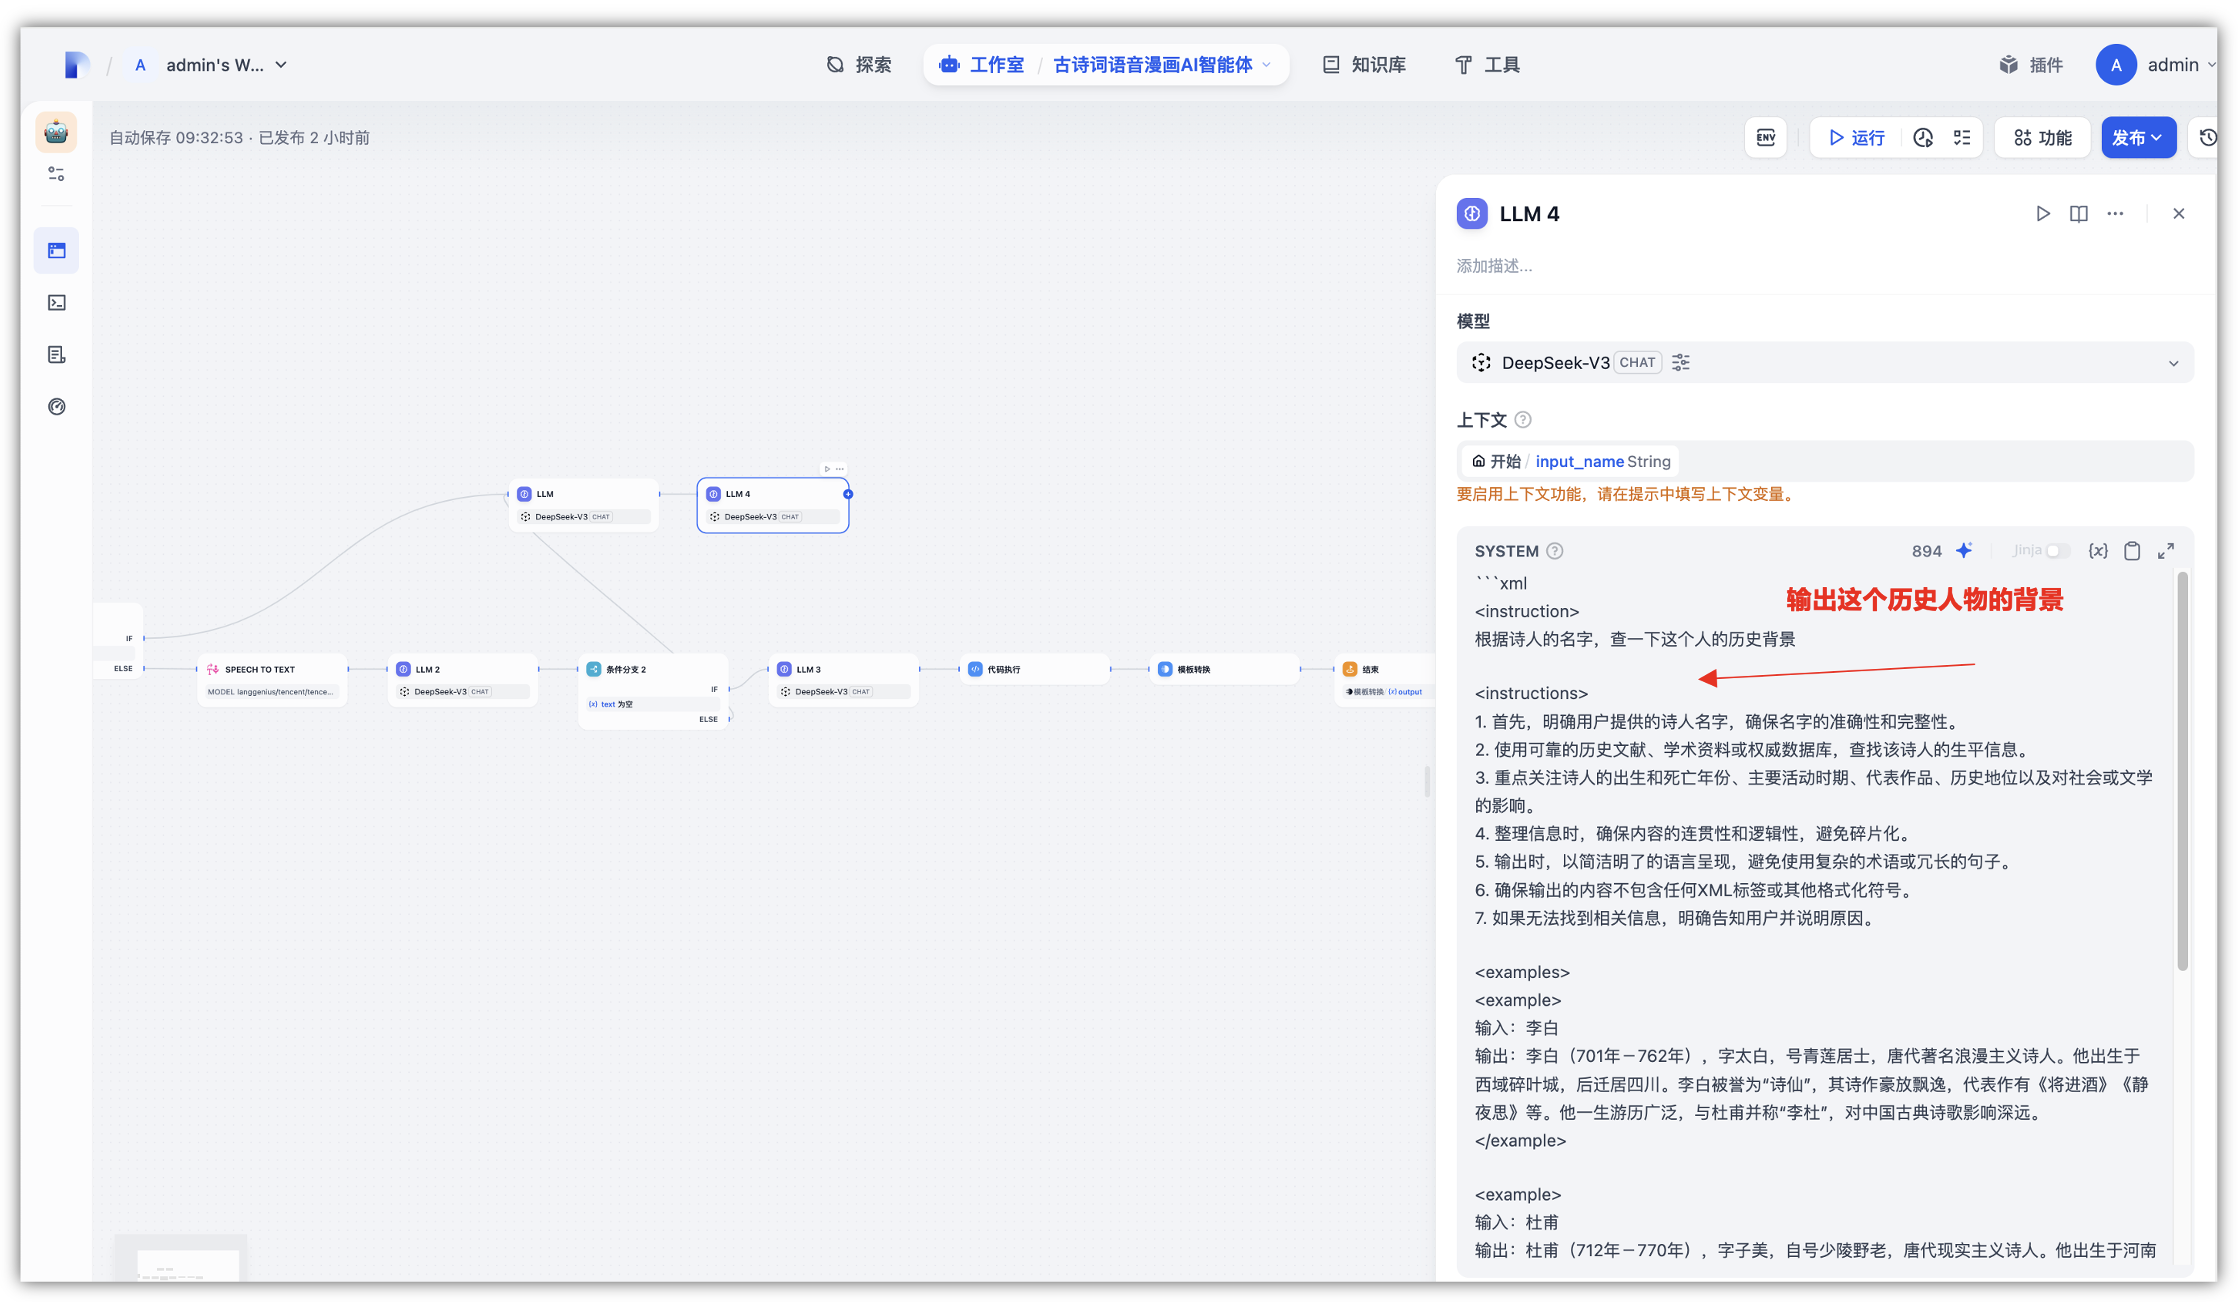The width and height of the screenshot is (2238, 1302).
Task: Expand the DeepSeek-V3 model dropdown
Action: (2172, 363)
